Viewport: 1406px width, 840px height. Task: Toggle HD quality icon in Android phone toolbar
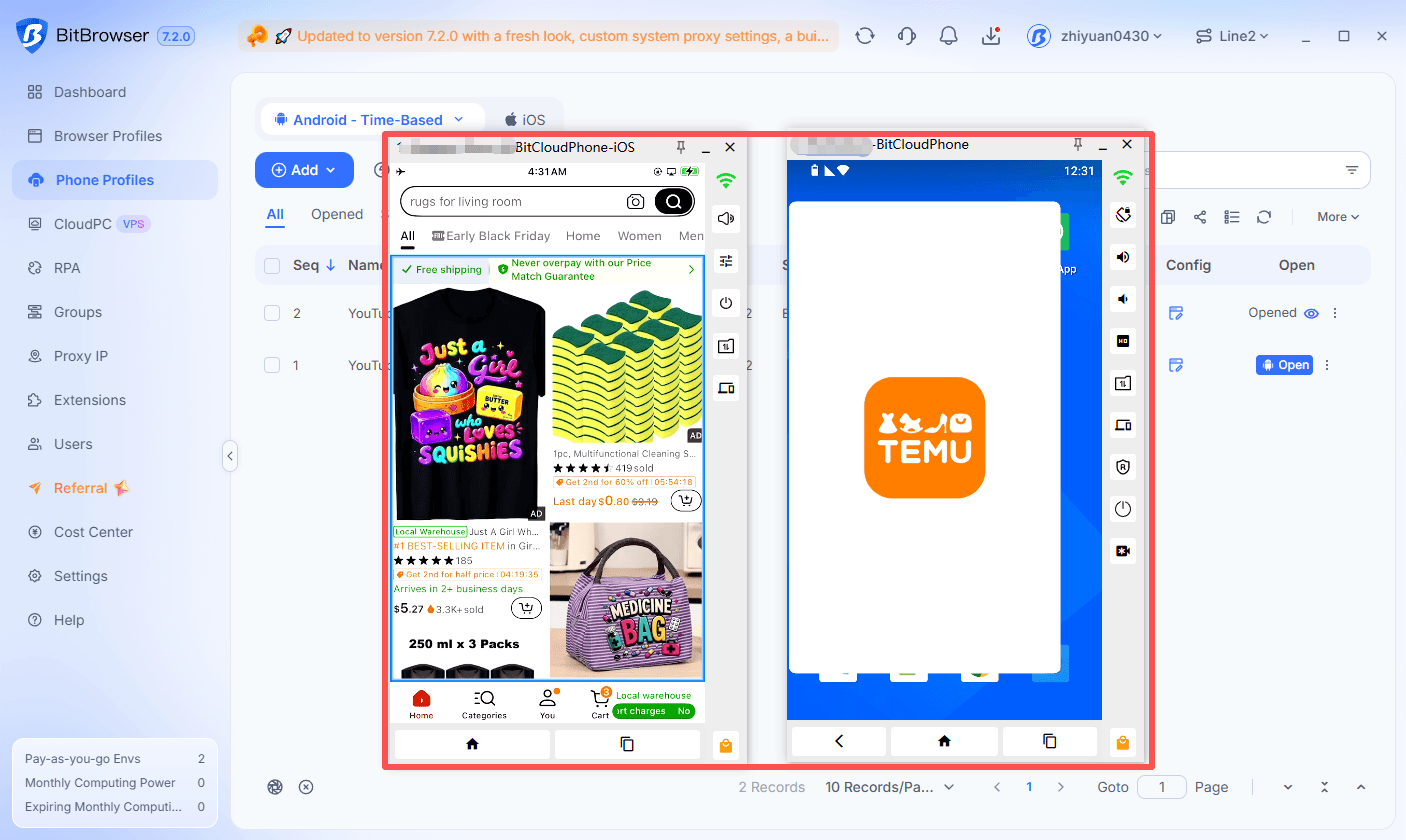tap(1123, 341)
